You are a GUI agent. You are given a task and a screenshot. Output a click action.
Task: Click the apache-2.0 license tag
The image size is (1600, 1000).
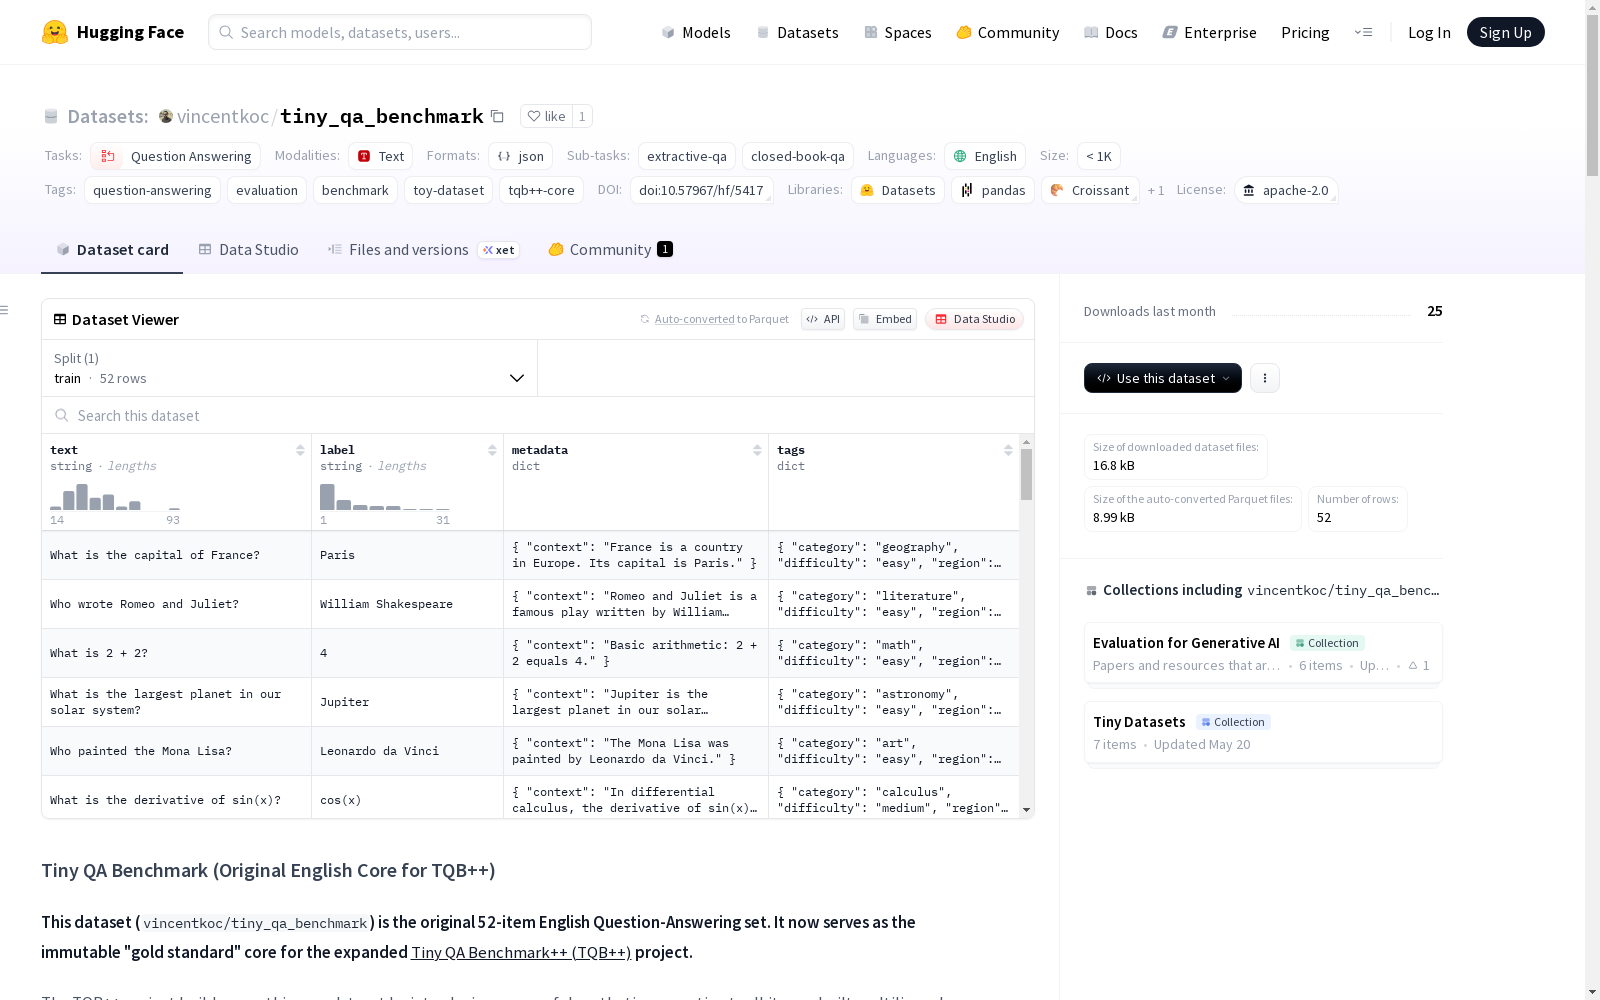(x=1286, y=190)
